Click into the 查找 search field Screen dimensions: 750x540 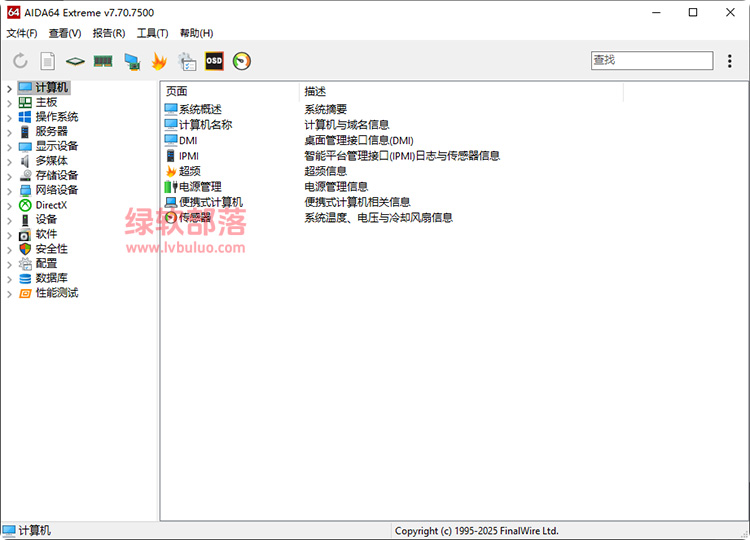[x=652, y=60]
